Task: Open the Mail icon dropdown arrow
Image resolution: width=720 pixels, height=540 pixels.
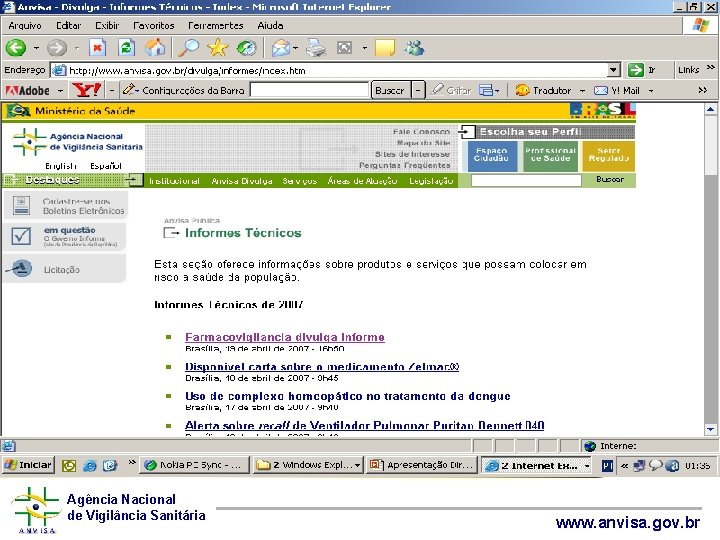Action: [x=295, y=48]
